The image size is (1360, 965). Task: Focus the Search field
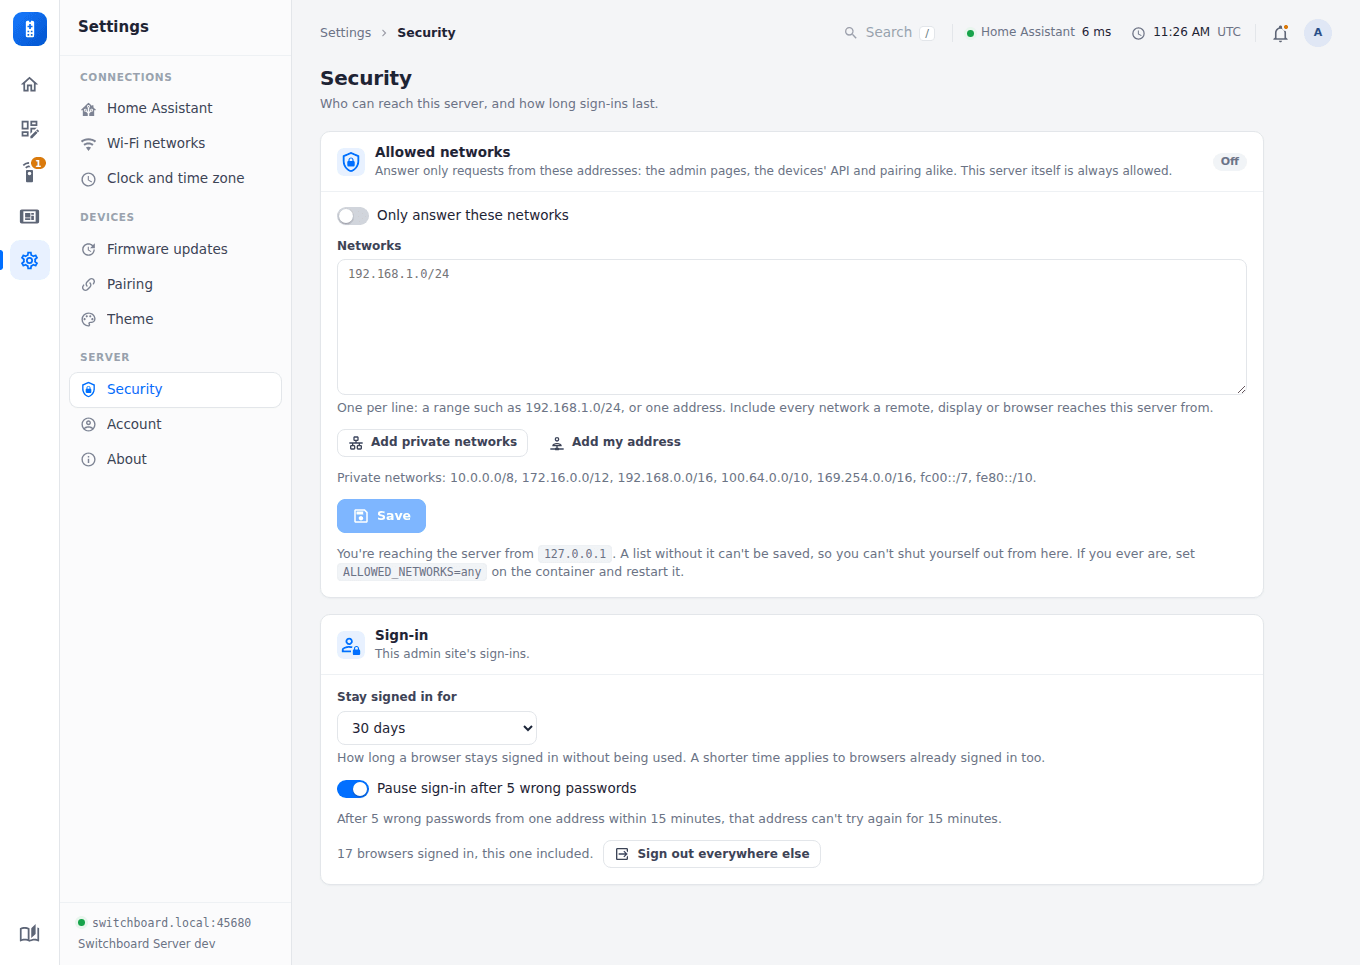(889, 33)
